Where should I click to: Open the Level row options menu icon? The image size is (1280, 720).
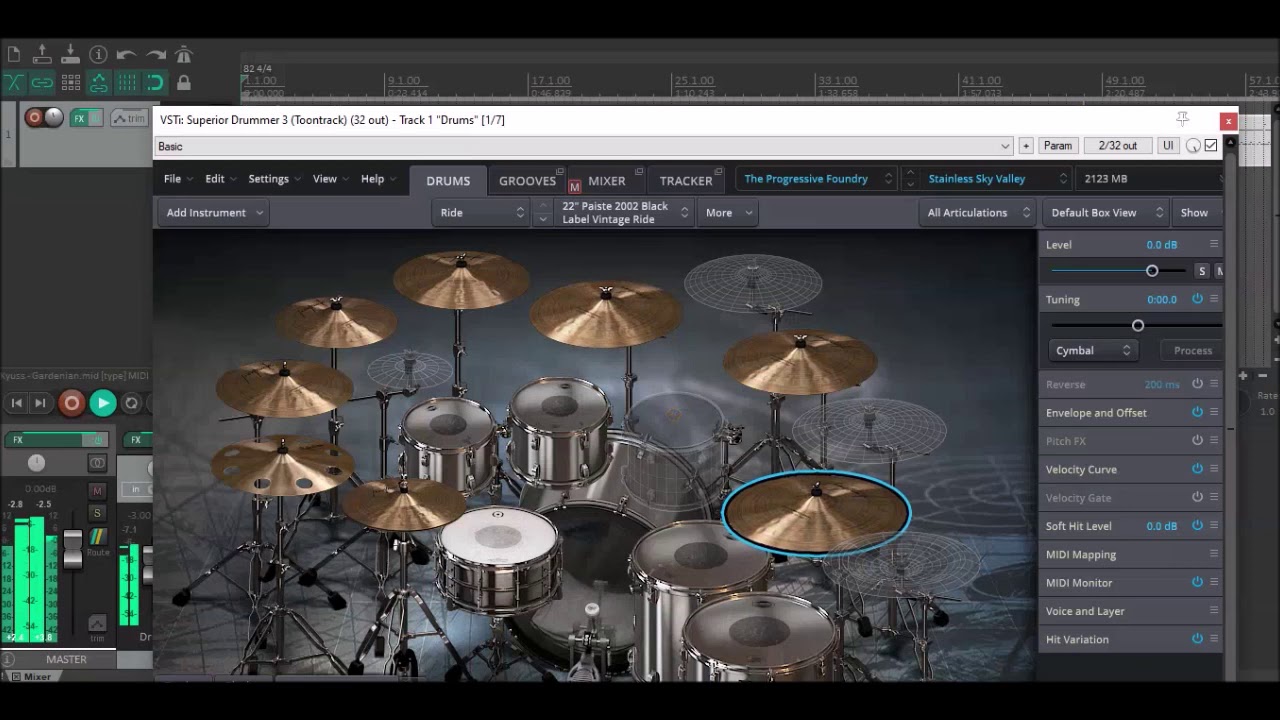click(x=1214, y=244)
